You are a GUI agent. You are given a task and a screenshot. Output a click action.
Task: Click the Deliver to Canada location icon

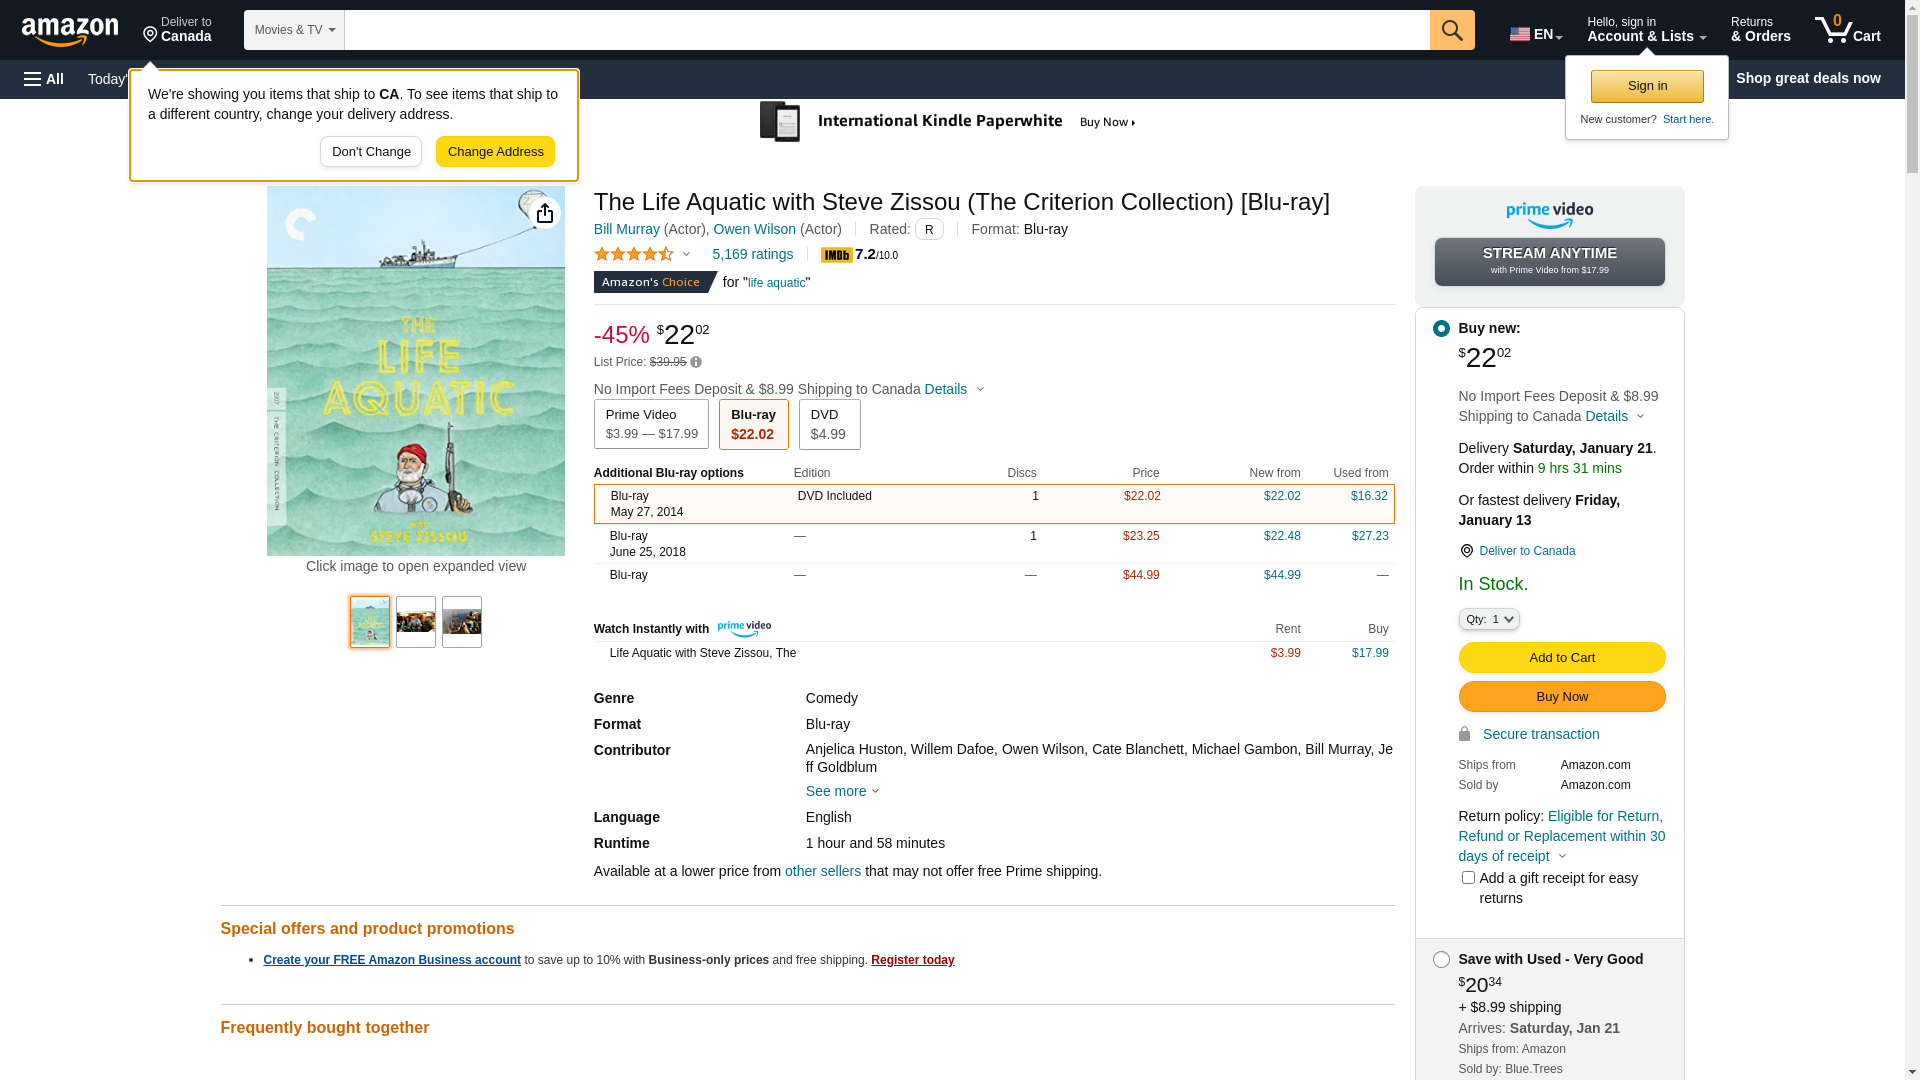click(x=1466, y=551)
